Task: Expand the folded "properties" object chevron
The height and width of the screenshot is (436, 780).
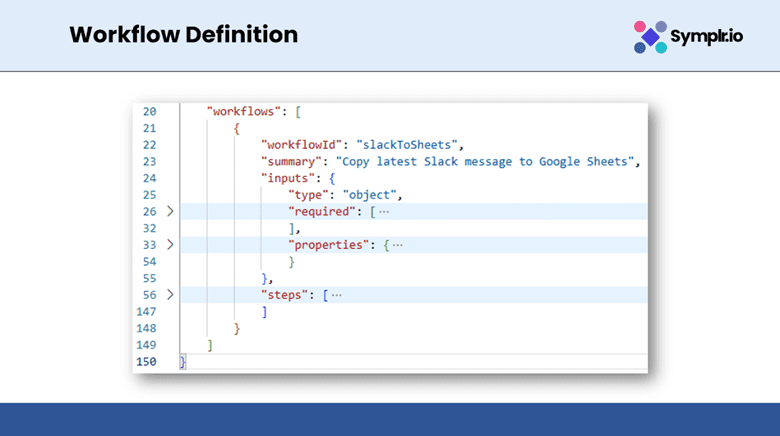Action: [170, 244]
